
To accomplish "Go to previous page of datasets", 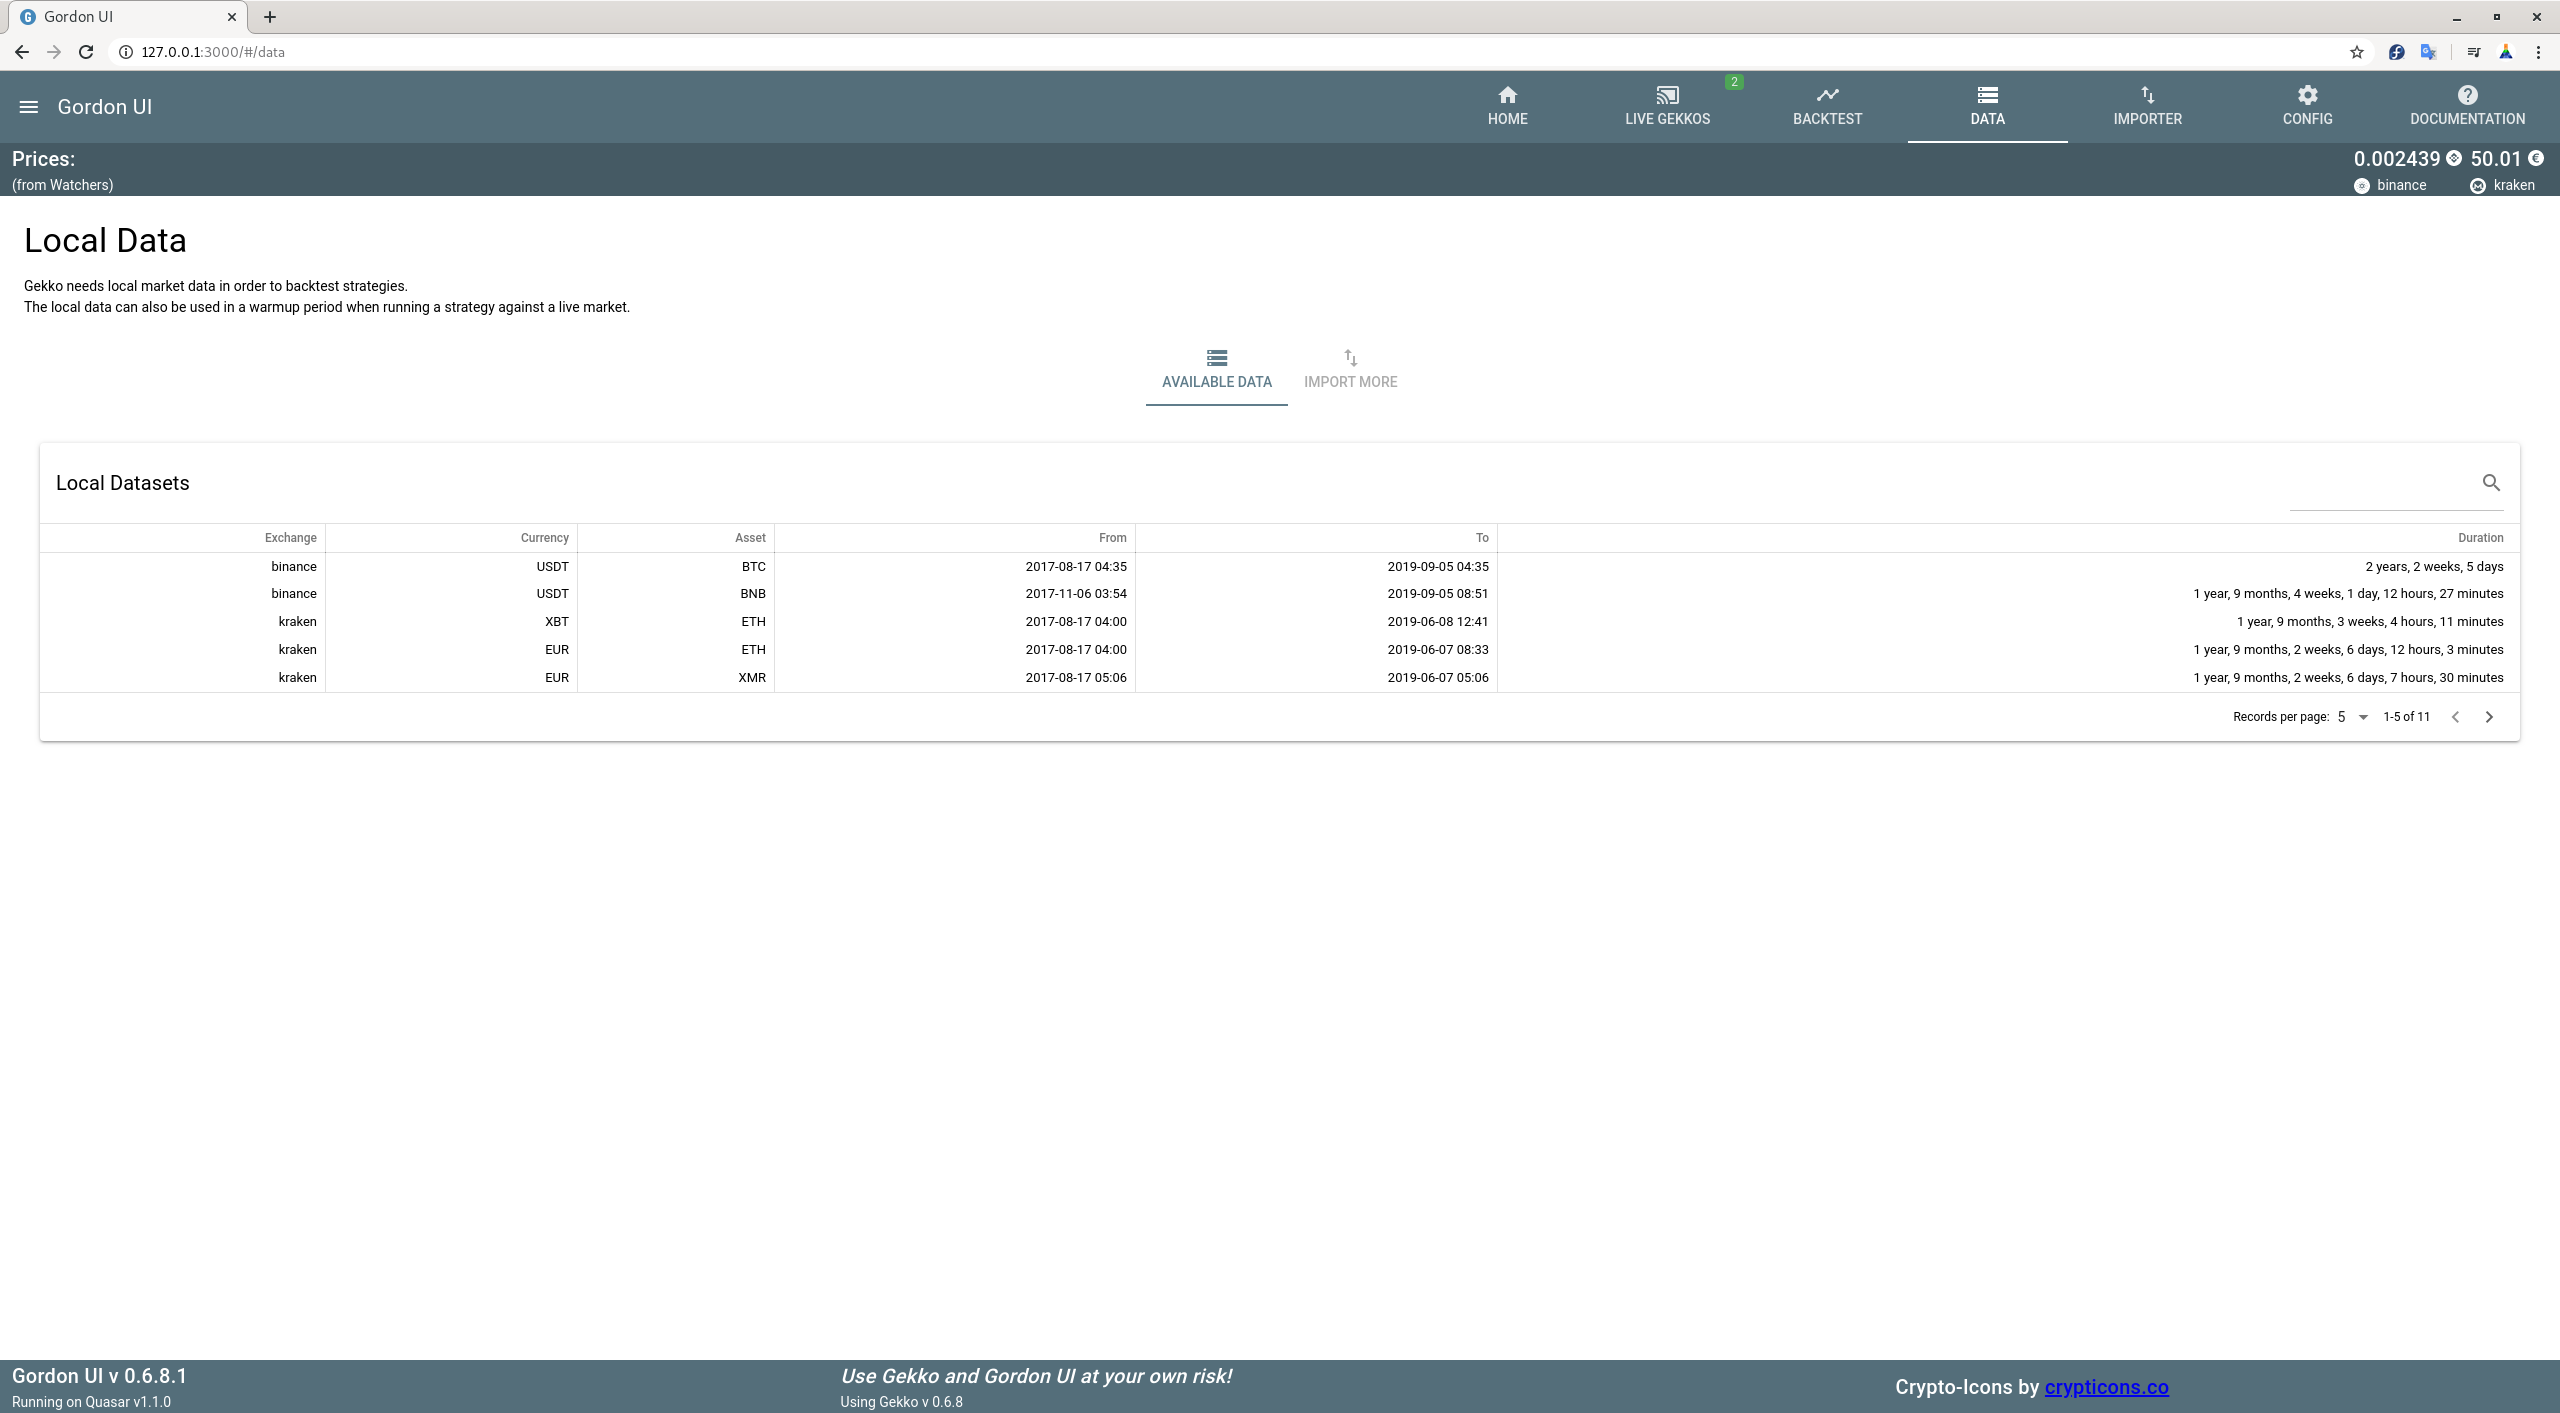I will 2455,717.
